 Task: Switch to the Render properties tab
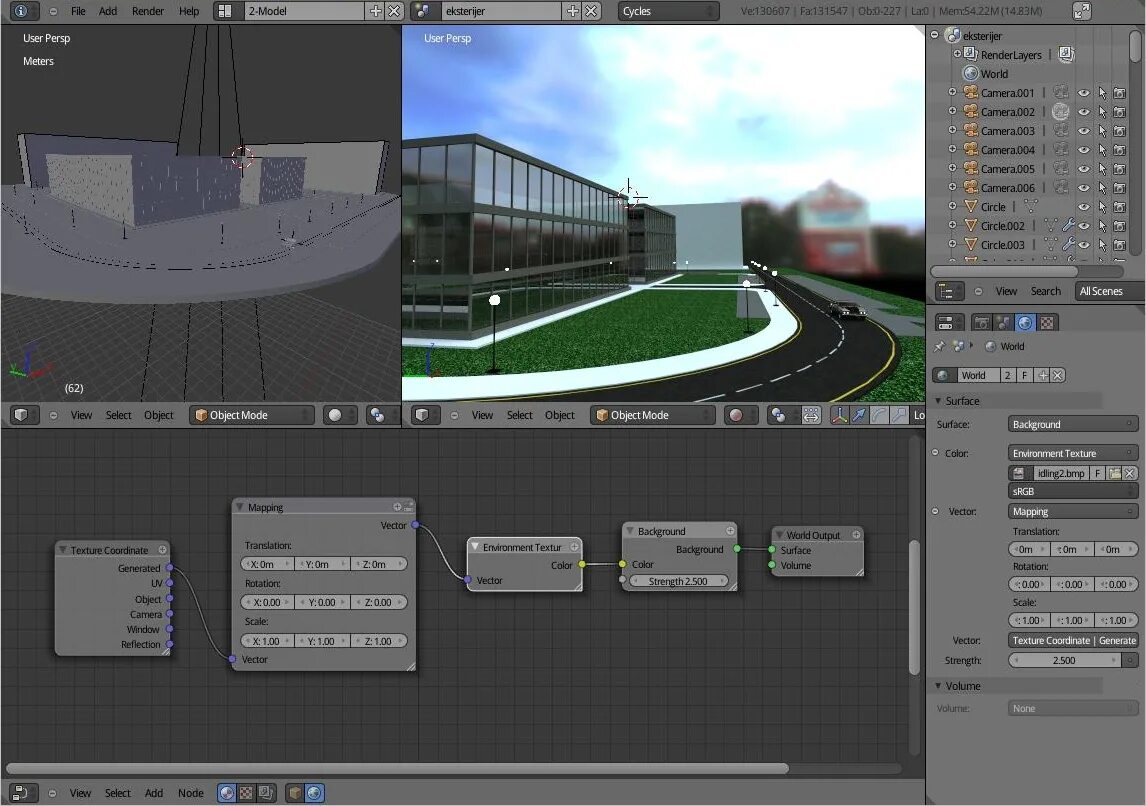coord(982,322)
